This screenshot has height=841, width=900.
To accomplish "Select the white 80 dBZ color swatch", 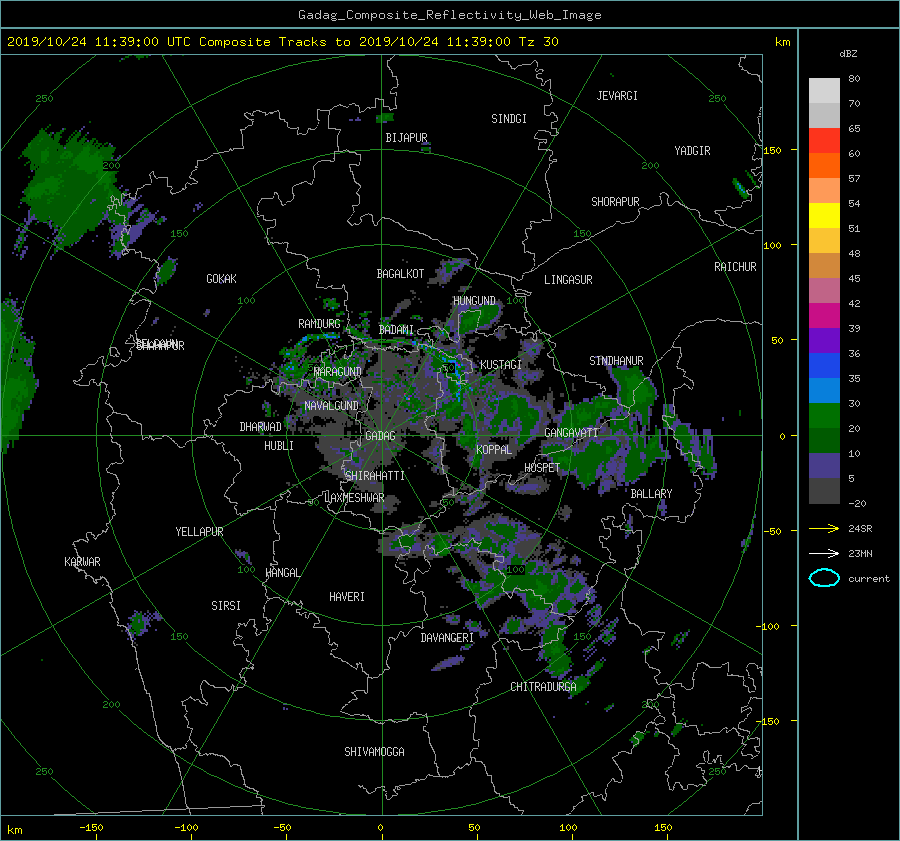I will tap(824, 91).
